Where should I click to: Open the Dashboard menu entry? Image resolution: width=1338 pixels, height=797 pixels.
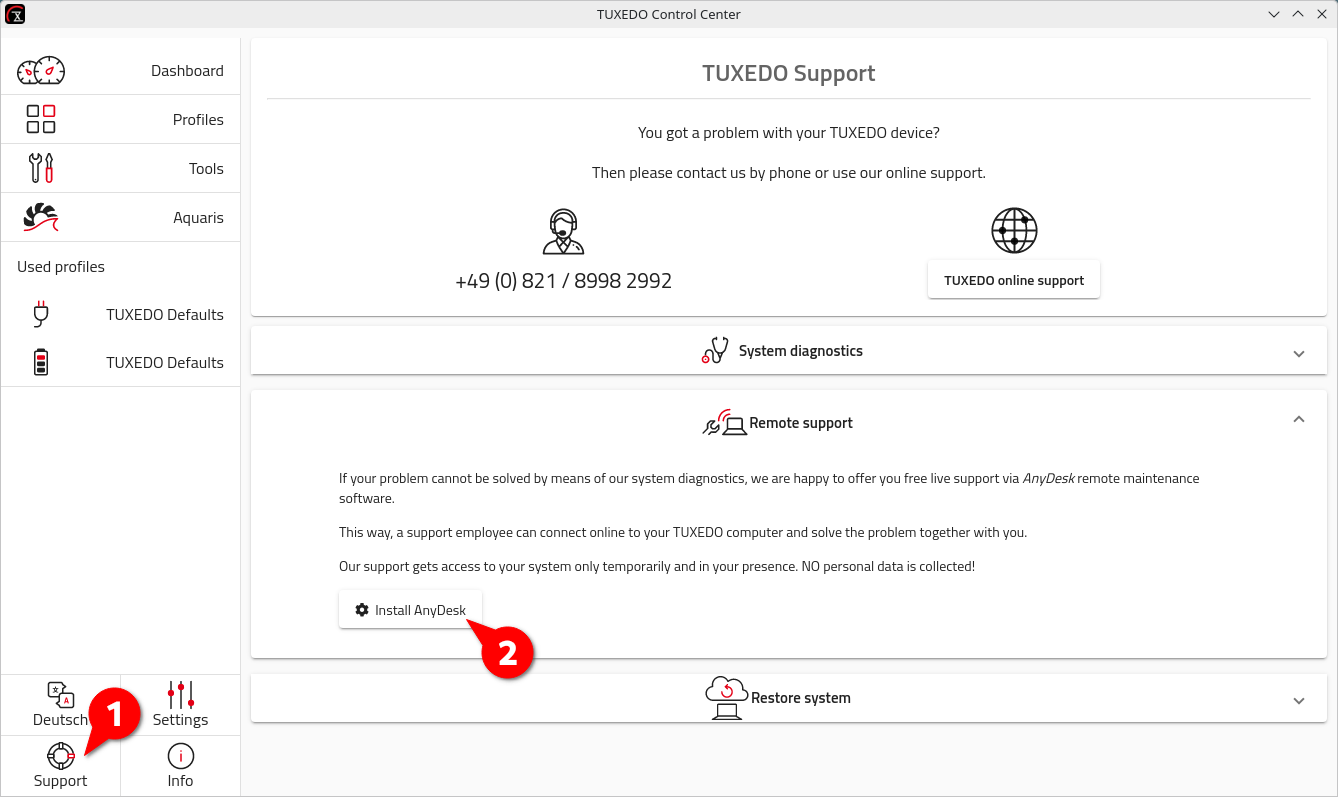pos(120,71)
